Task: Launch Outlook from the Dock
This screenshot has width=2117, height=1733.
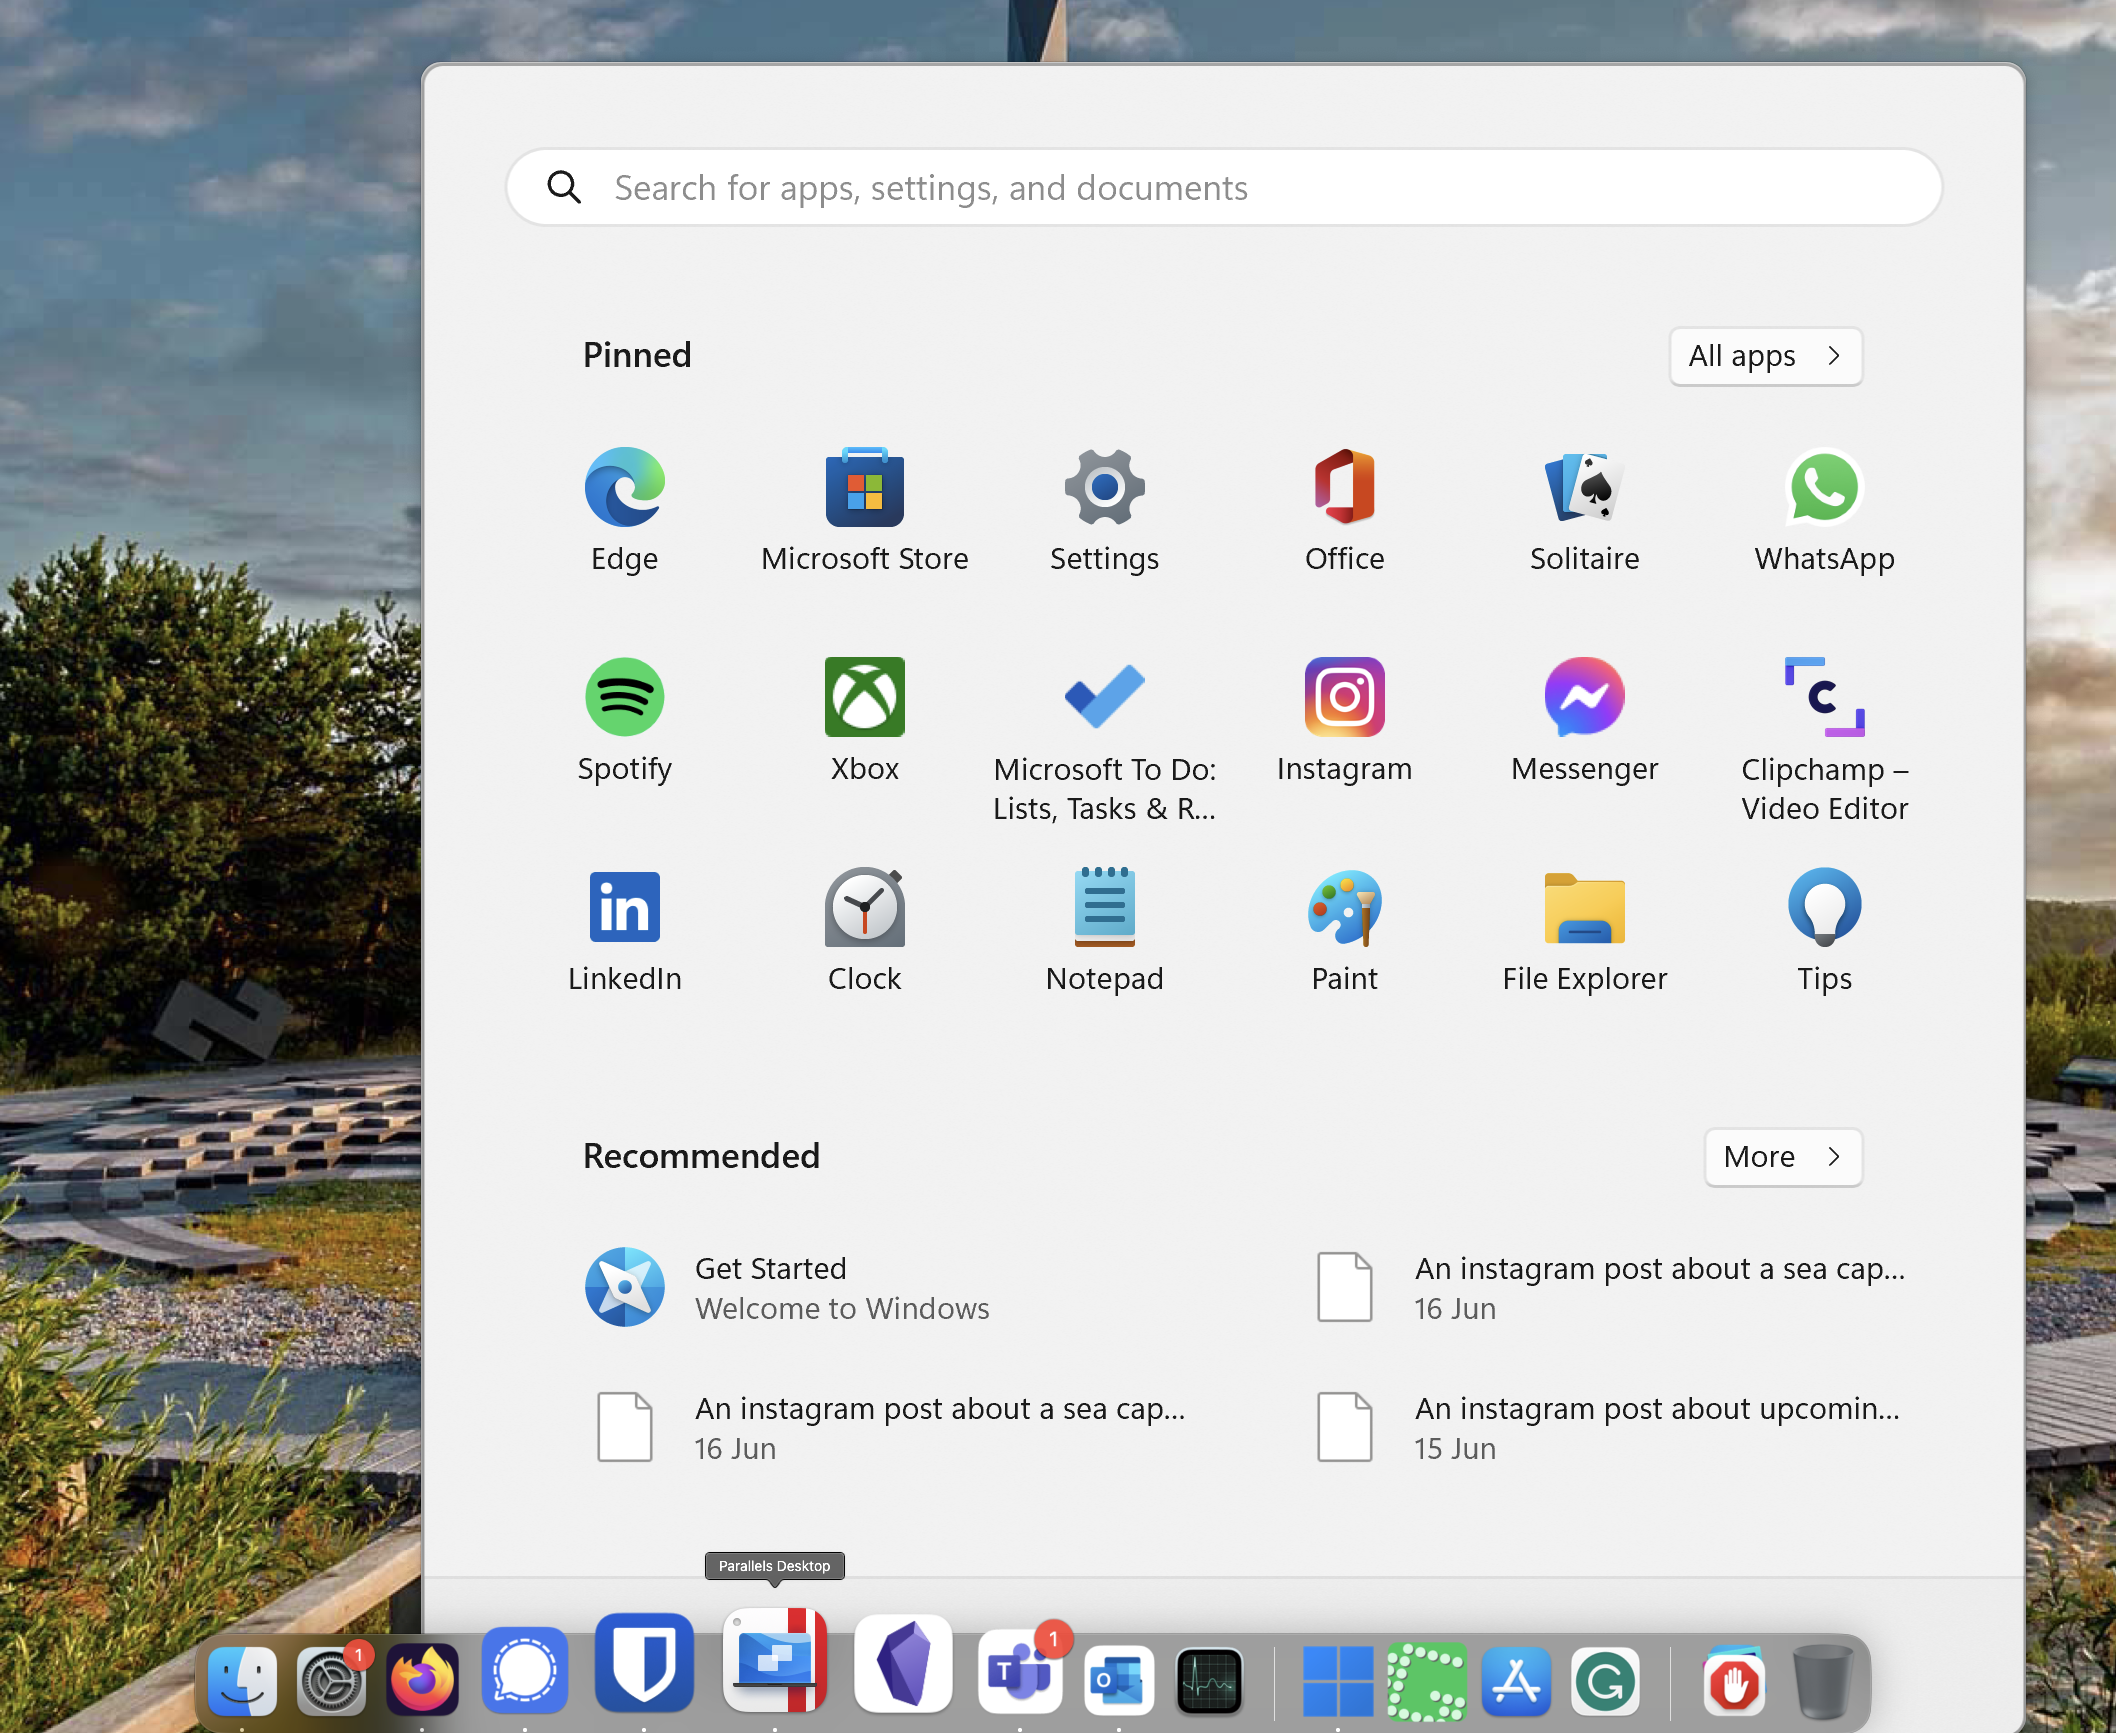Action: (1118, 1680)
